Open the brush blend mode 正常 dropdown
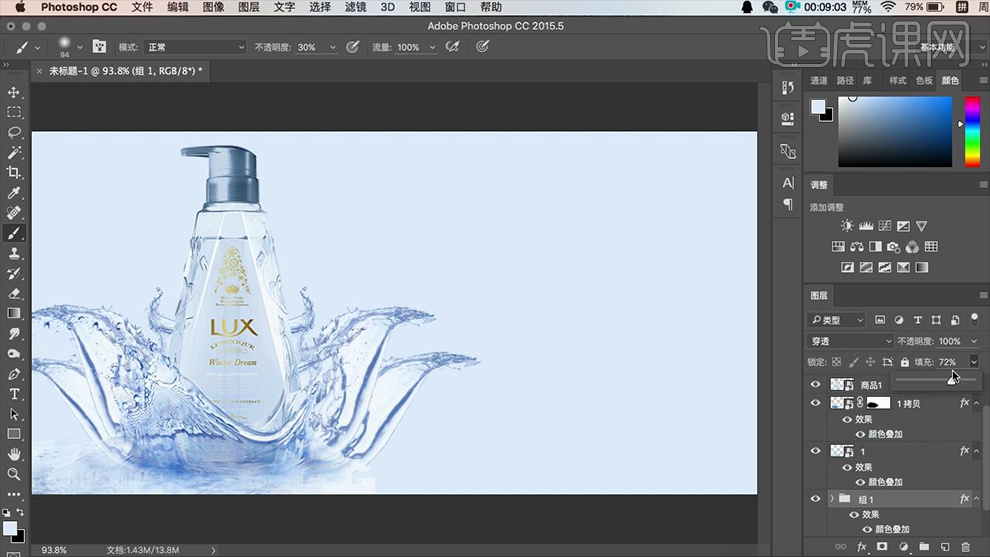This screenshot has width=990, height=557. point(195,47)
